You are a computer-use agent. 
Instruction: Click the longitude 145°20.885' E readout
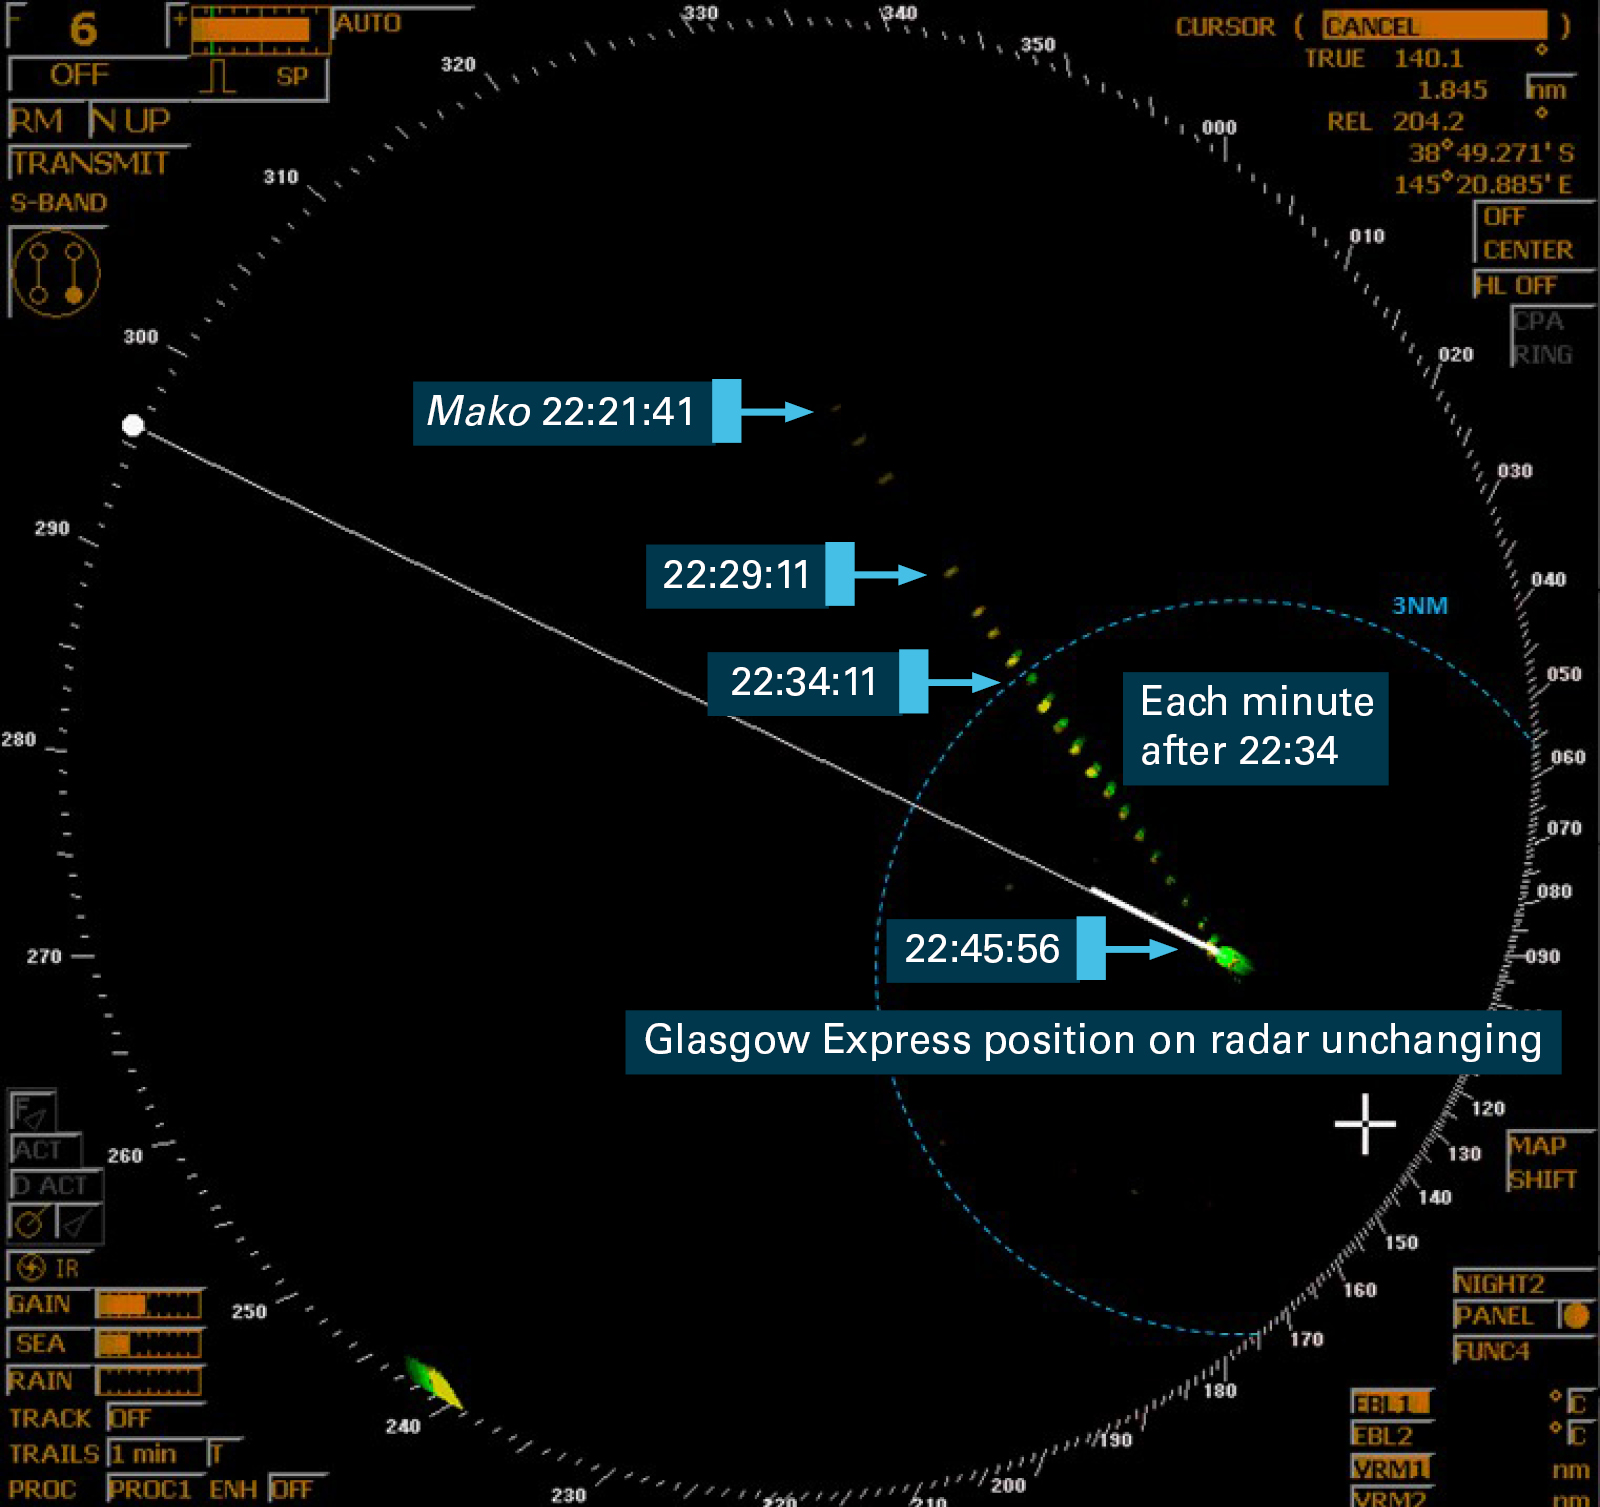coord(1483,184)
